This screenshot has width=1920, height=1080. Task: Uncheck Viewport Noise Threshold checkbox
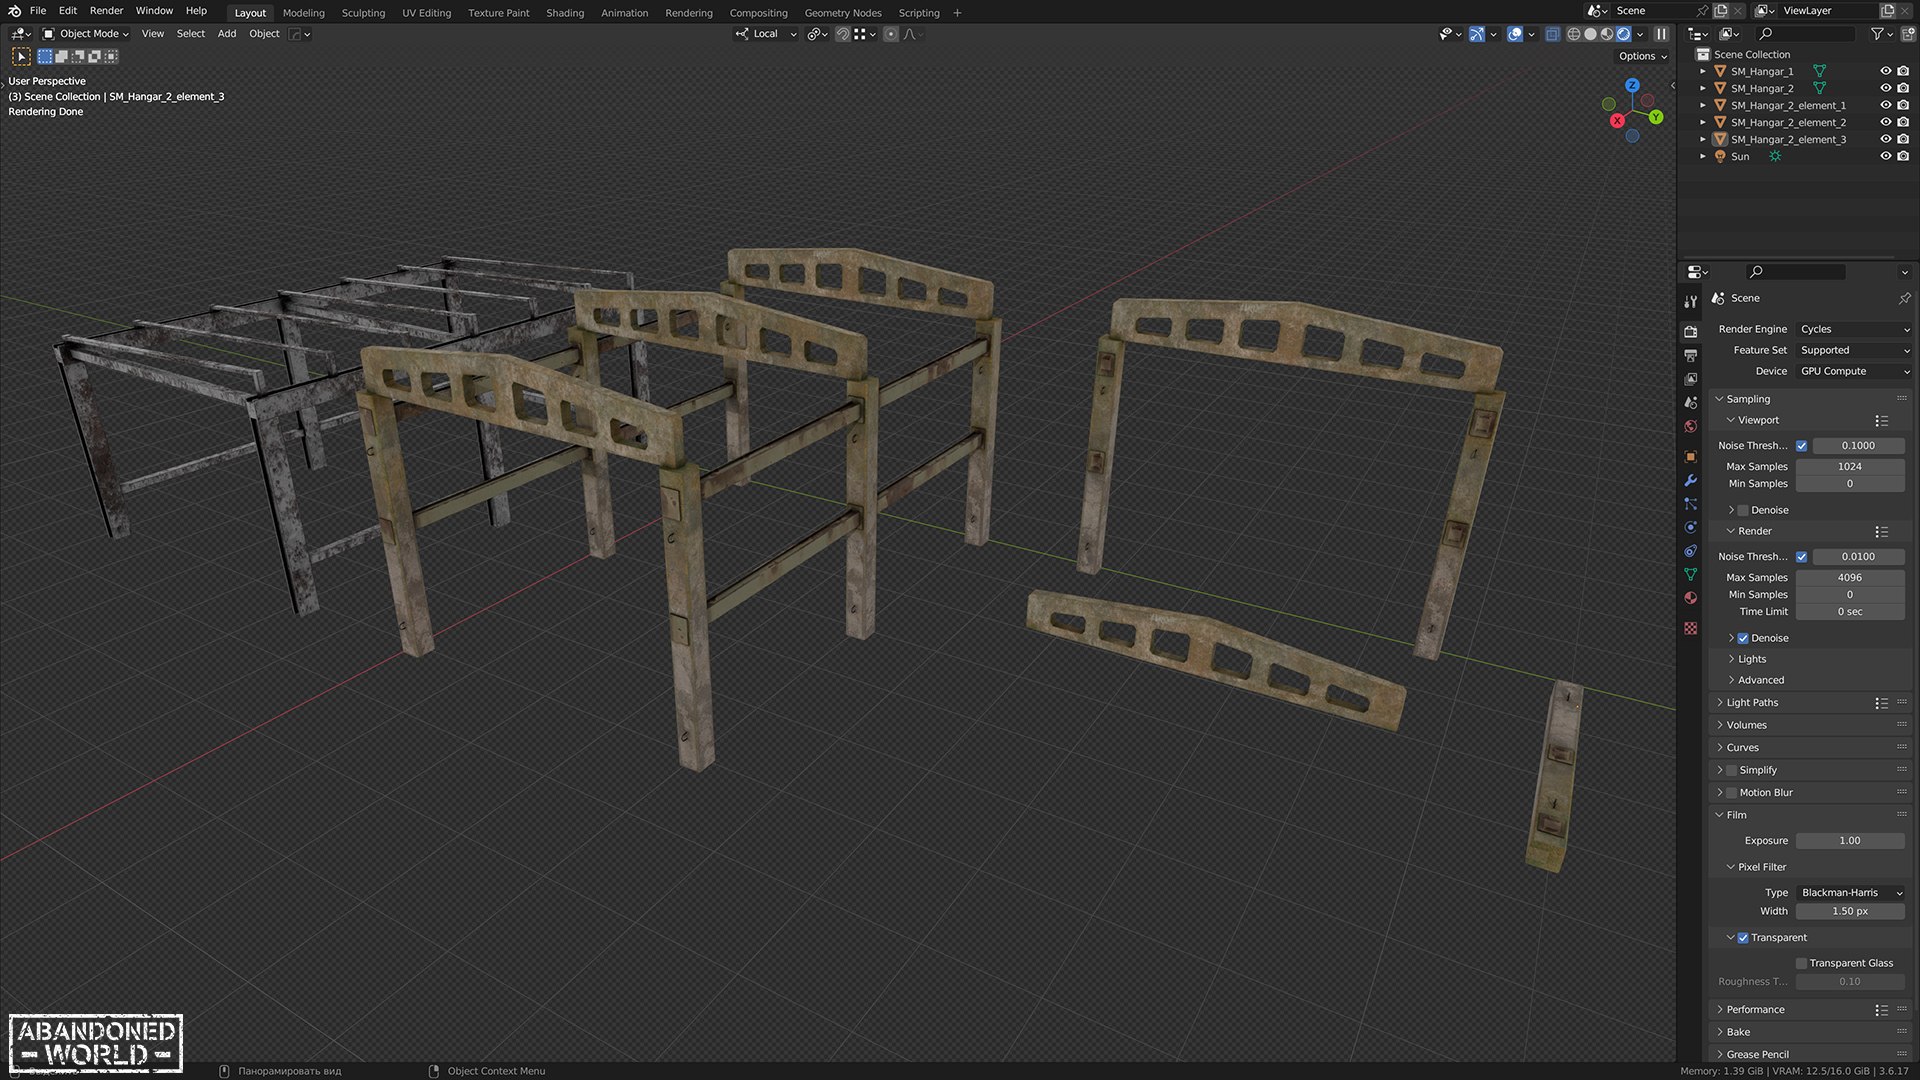click(x=1801, y=446)
